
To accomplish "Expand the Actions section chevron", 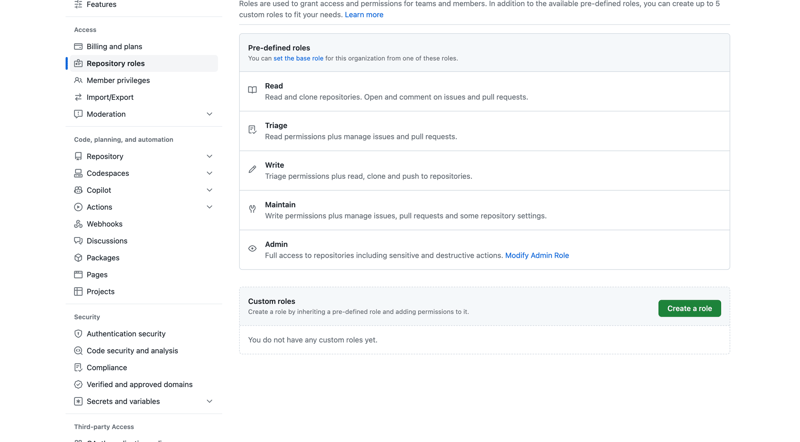I will pyautogui.click(x=209, y=207).
